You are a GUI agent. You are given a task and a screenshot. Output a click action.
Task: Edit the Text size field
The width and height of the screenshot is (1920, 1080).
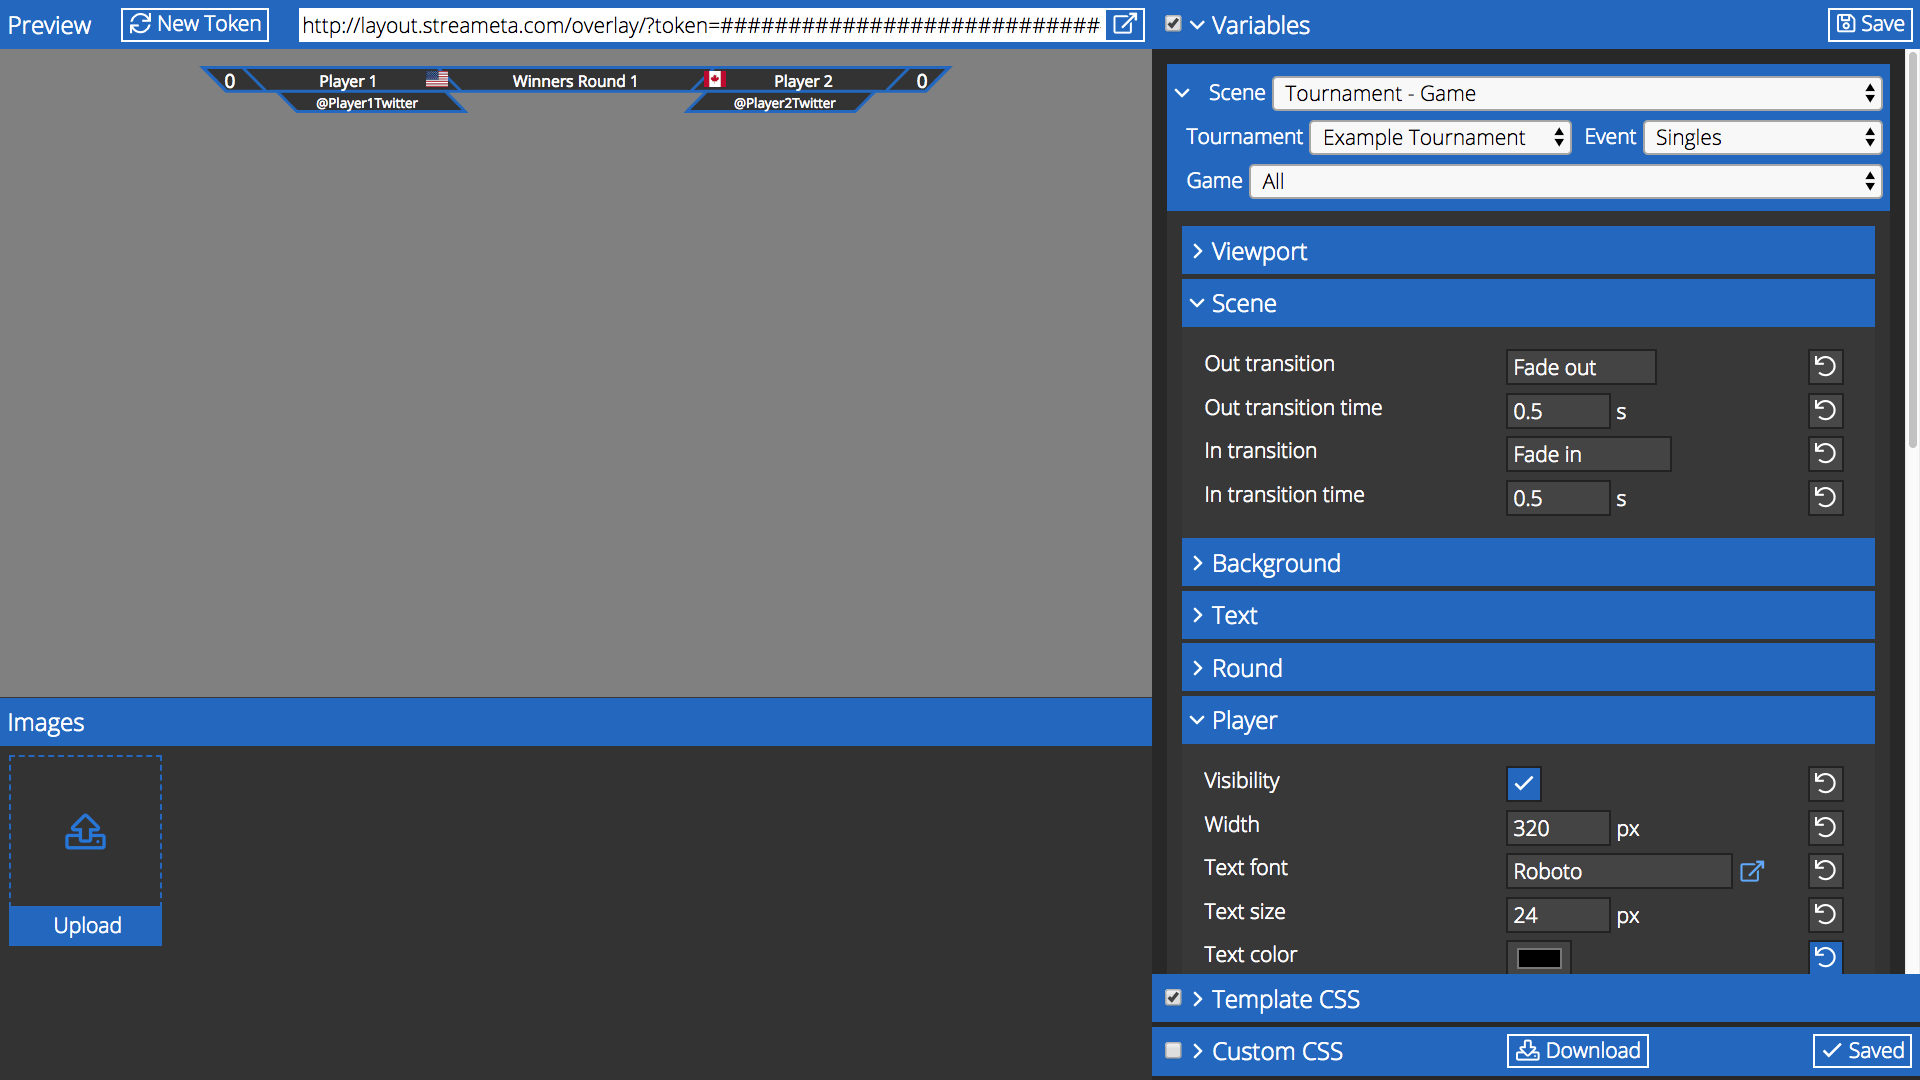coord(1558,914)
